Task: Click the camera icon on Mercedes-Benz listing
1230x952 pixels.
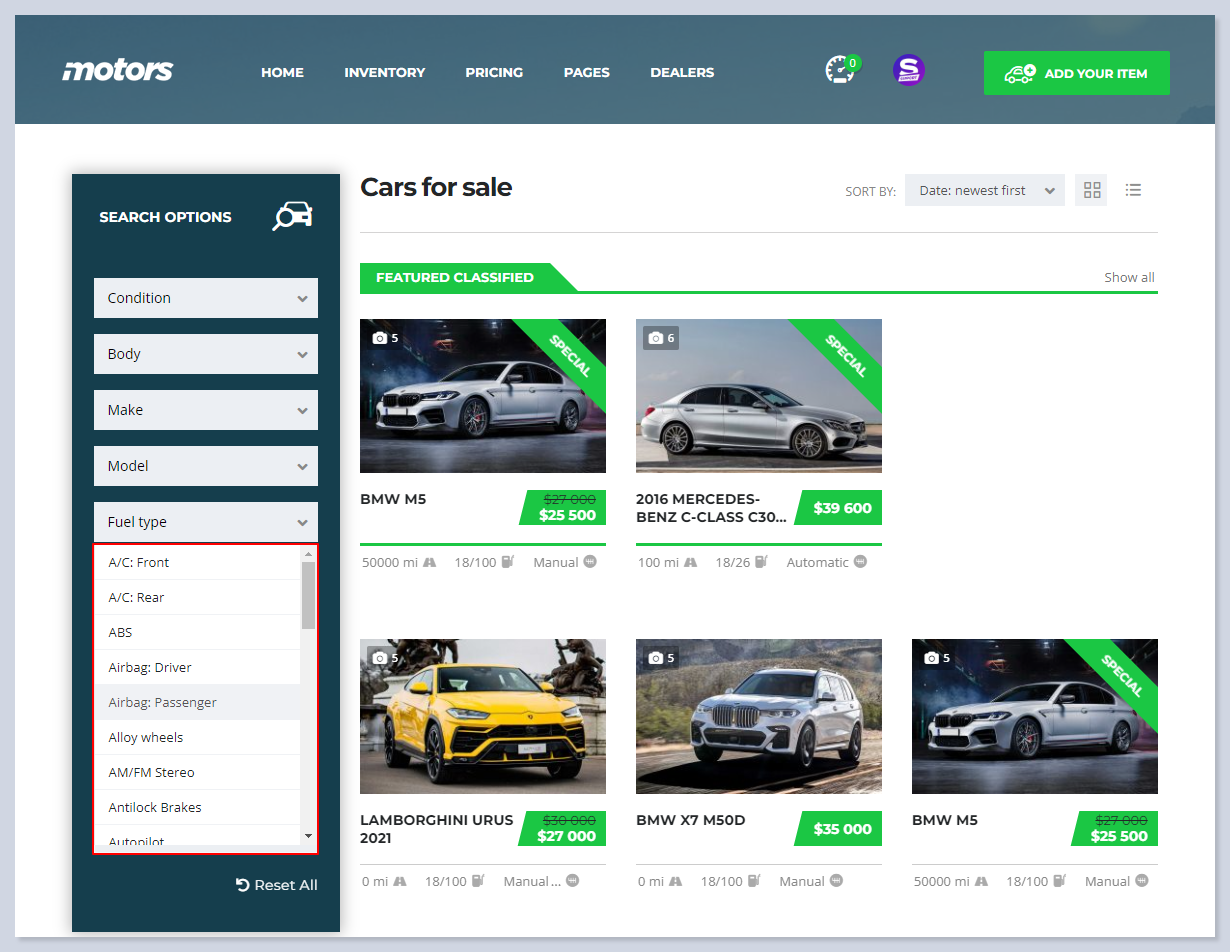Action: click(655, 338)
